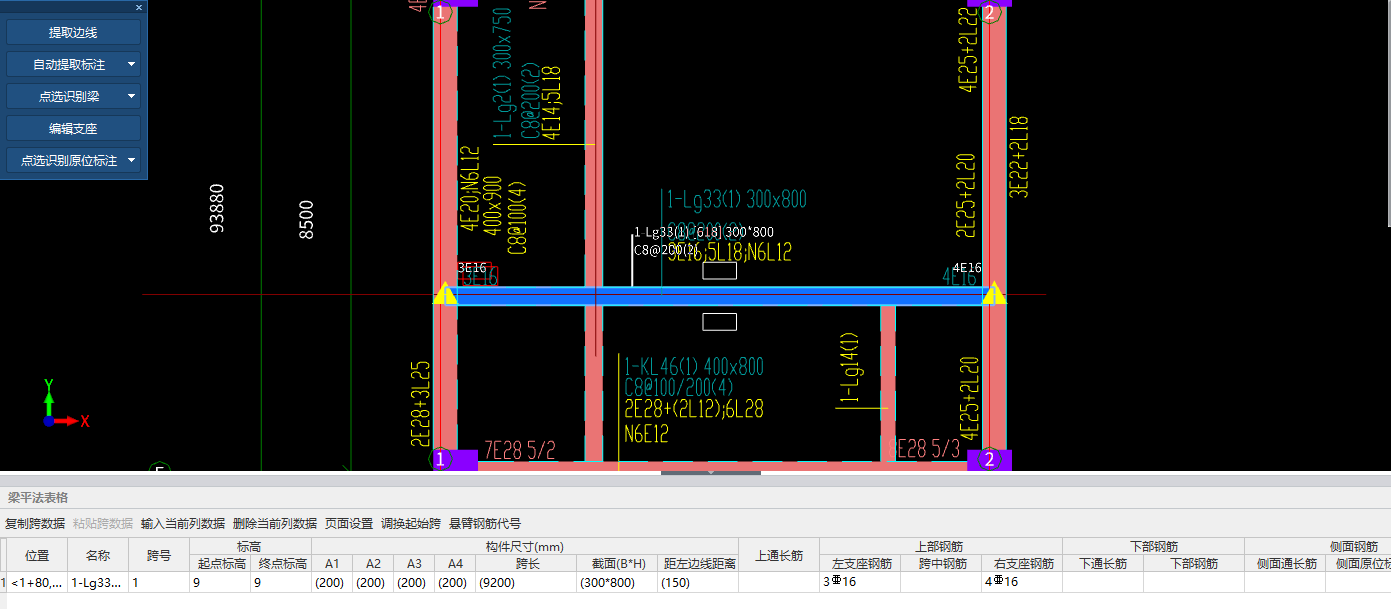Expand the 自动提取标注 dropdown arrow

[130, 63]
